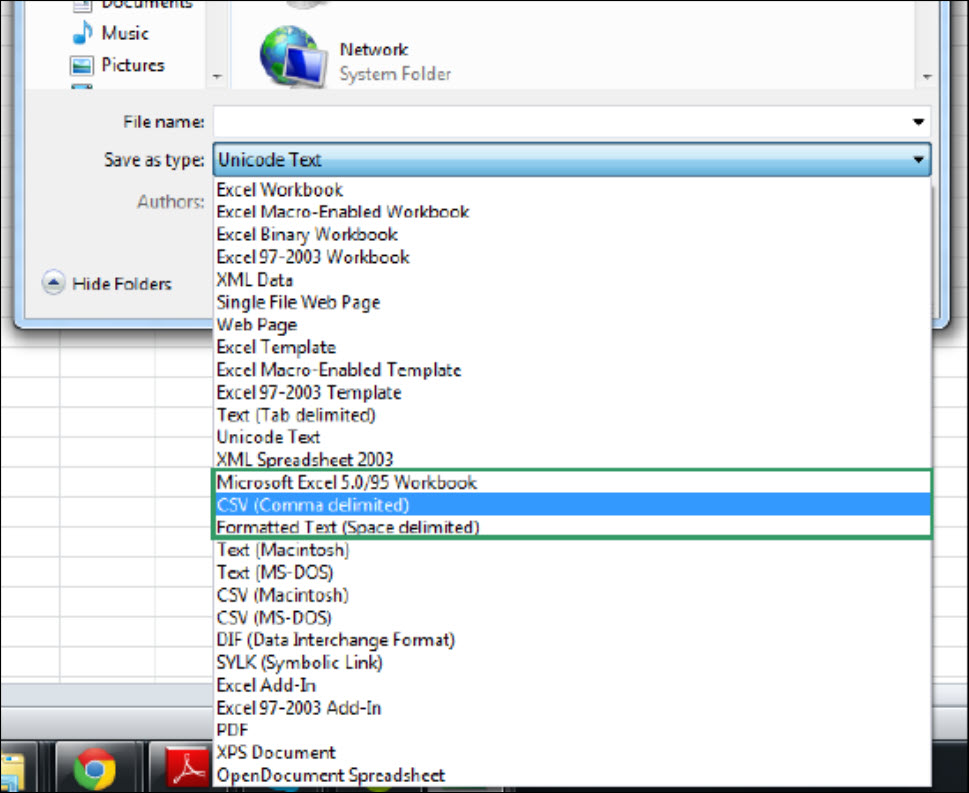Select Text (MS-DOS) format

coord(572,572)
